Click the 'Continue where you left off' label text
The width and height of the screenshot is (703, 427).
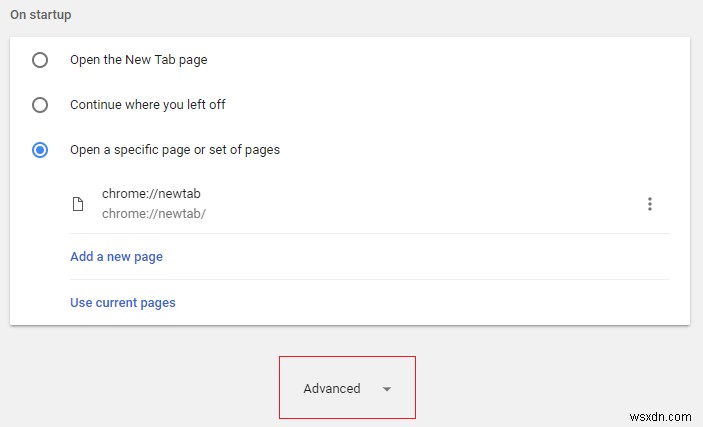(x=154, y=105)
